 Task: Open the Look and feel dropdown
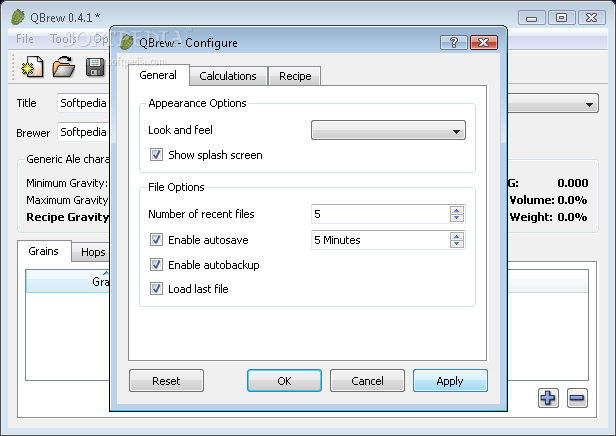pos(388,130)
